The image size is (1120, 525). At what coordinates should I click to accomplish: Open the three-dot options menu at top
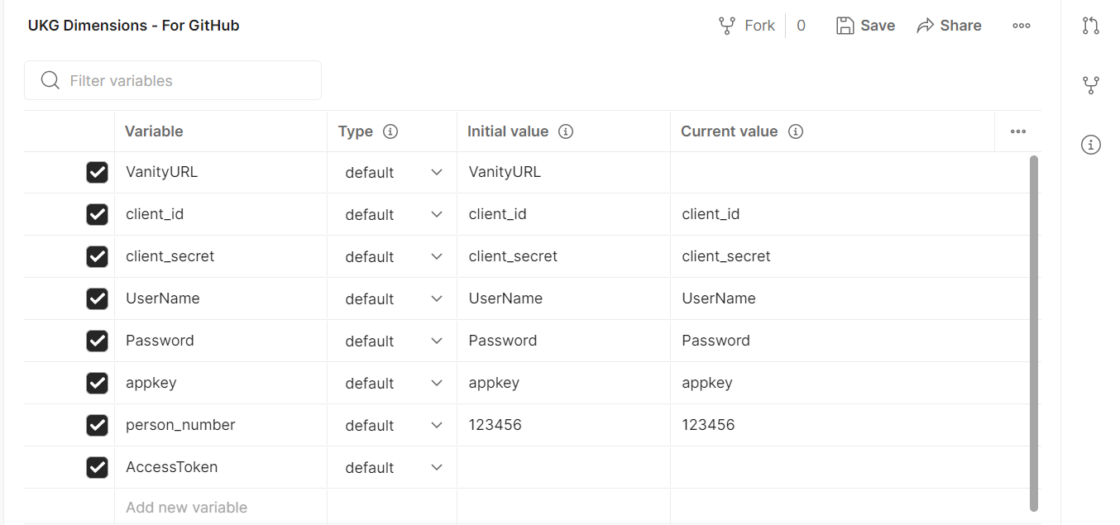click(1021, 26)
